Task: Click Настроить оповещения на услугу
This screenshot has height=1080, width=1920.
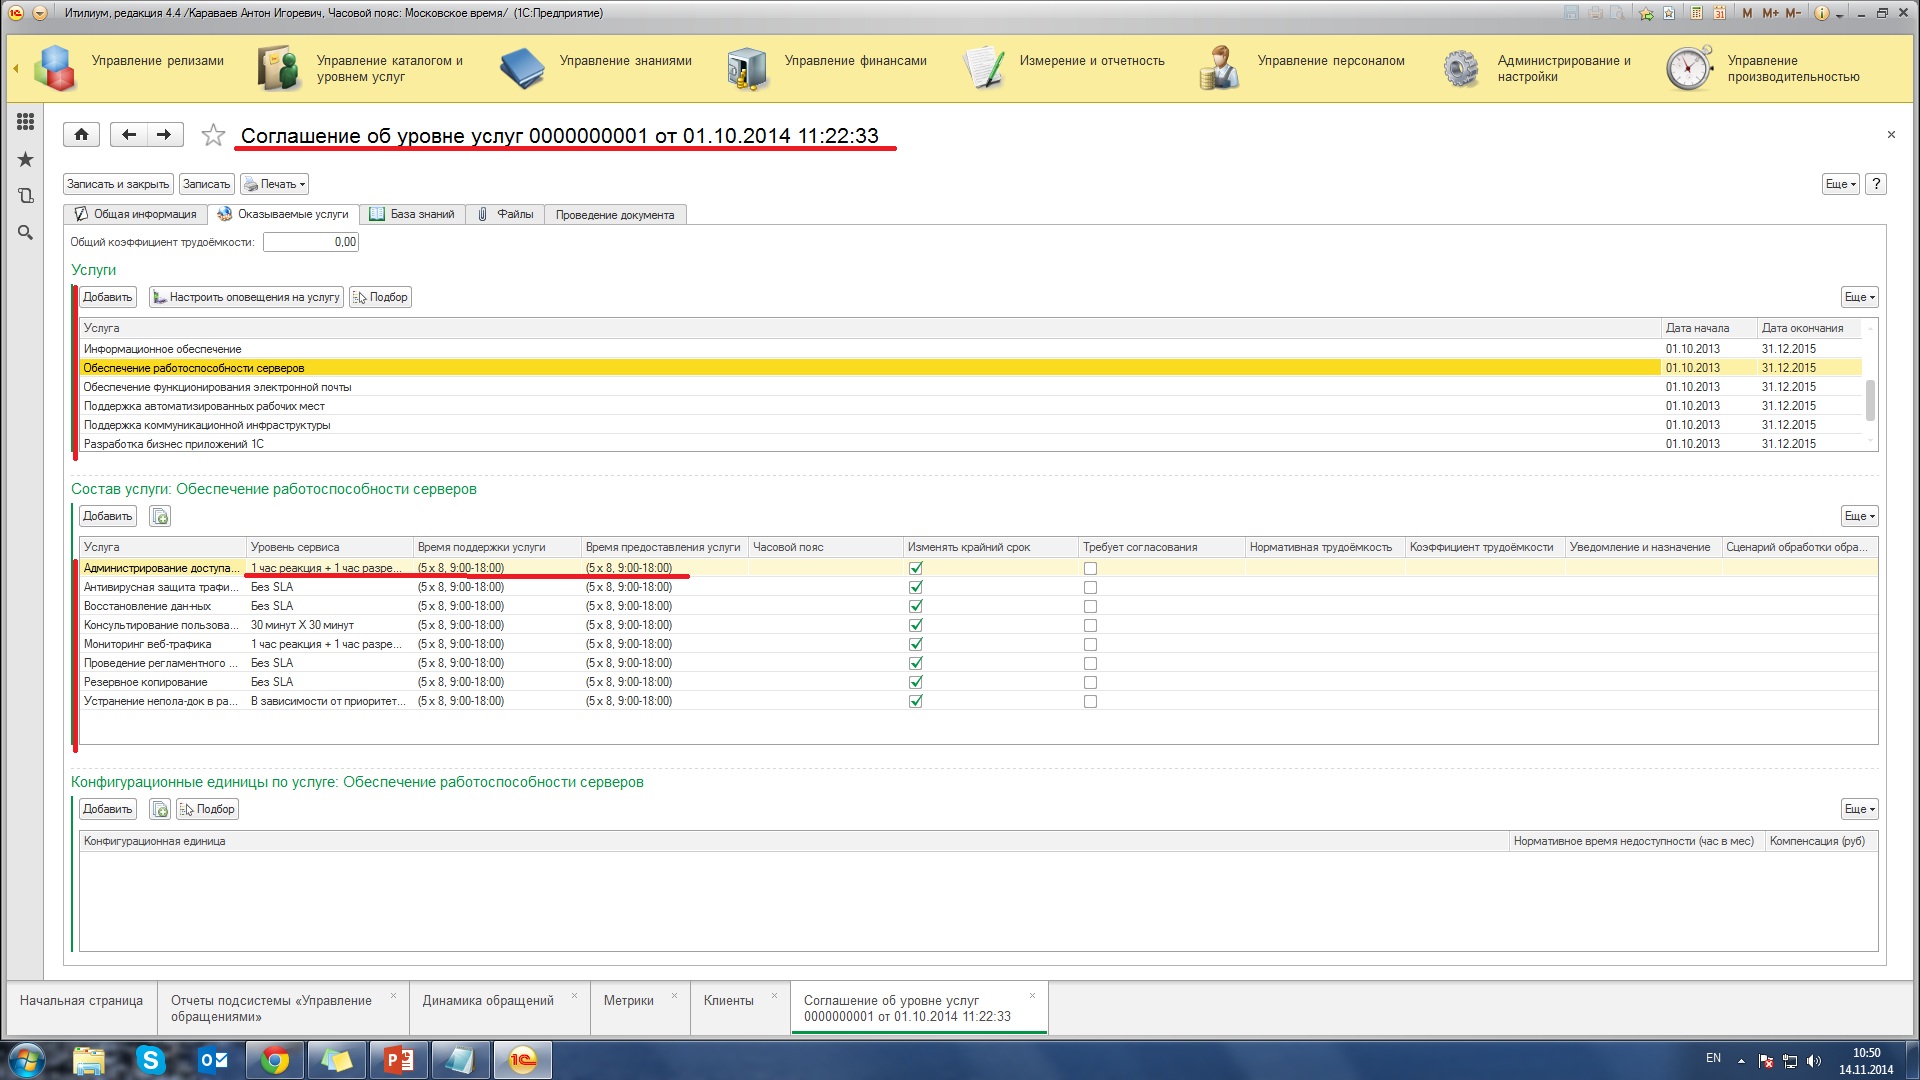Action: 246,297
